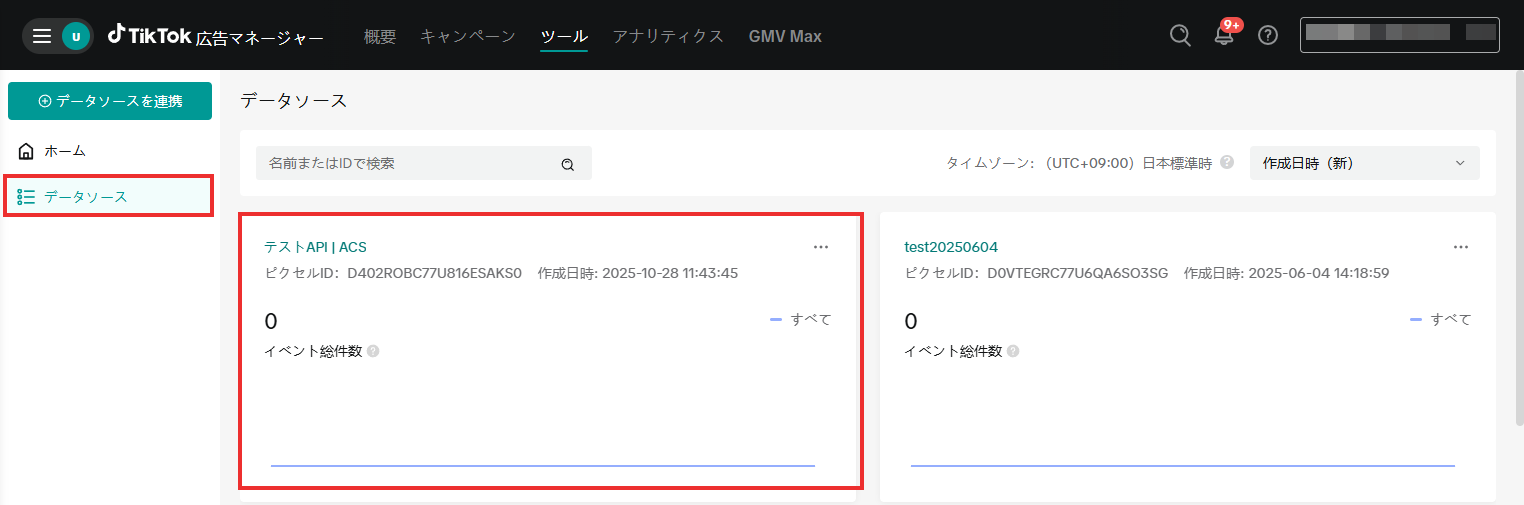
Task: Click the データソース page heading
Action: click(x=294, y=100)
